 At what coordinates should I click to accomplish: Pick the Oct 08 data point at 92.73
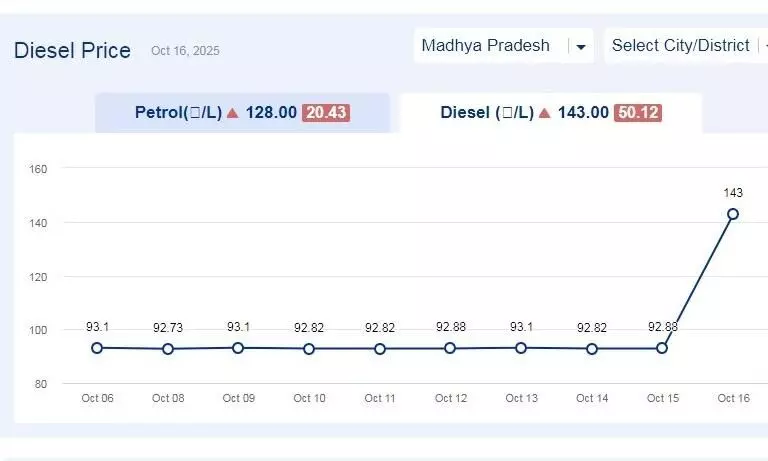[168, 349]
